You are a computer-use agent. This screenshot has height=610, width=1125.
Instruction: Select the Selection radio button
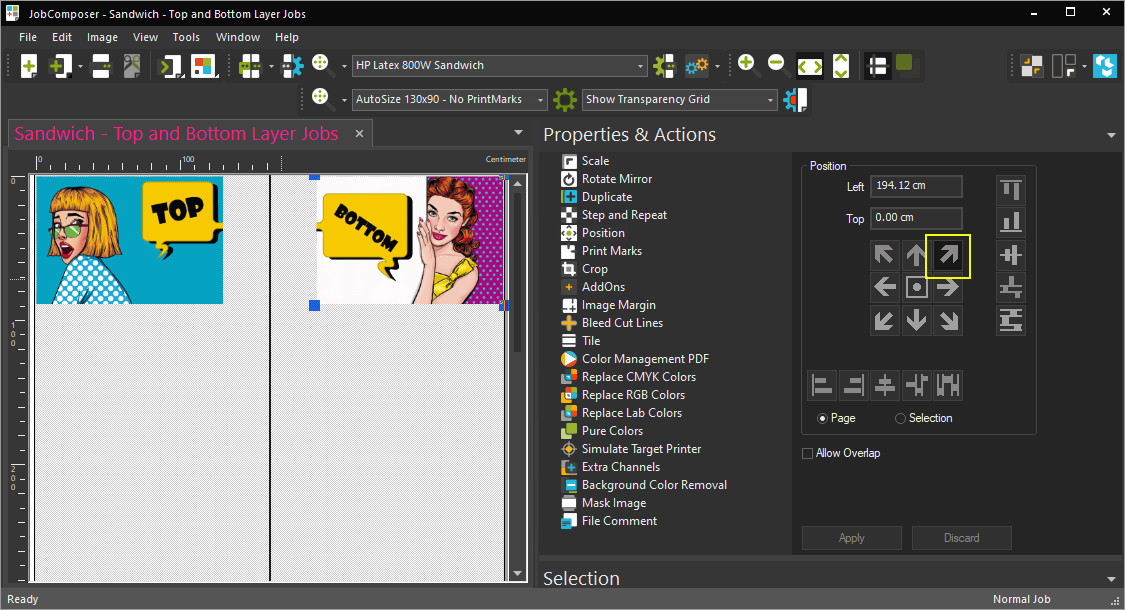(x=900, y=418)
